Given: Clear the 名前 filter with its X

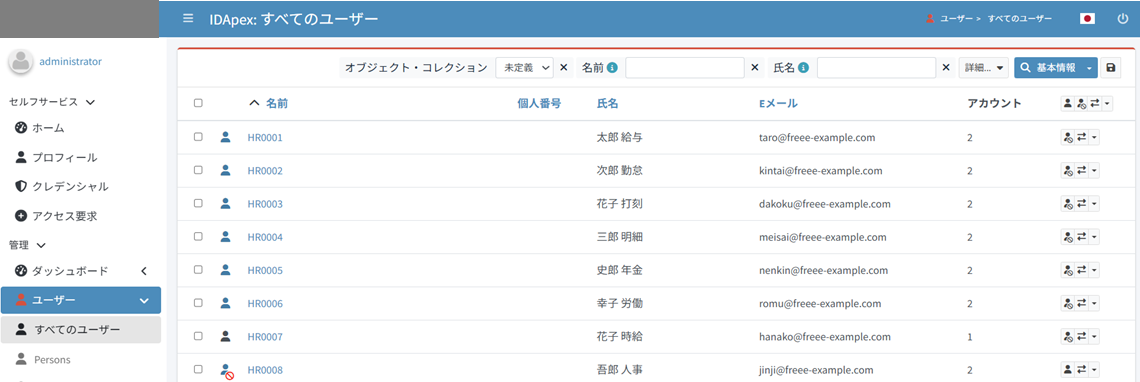Looking at the screenshot, I should coord(755,68).
